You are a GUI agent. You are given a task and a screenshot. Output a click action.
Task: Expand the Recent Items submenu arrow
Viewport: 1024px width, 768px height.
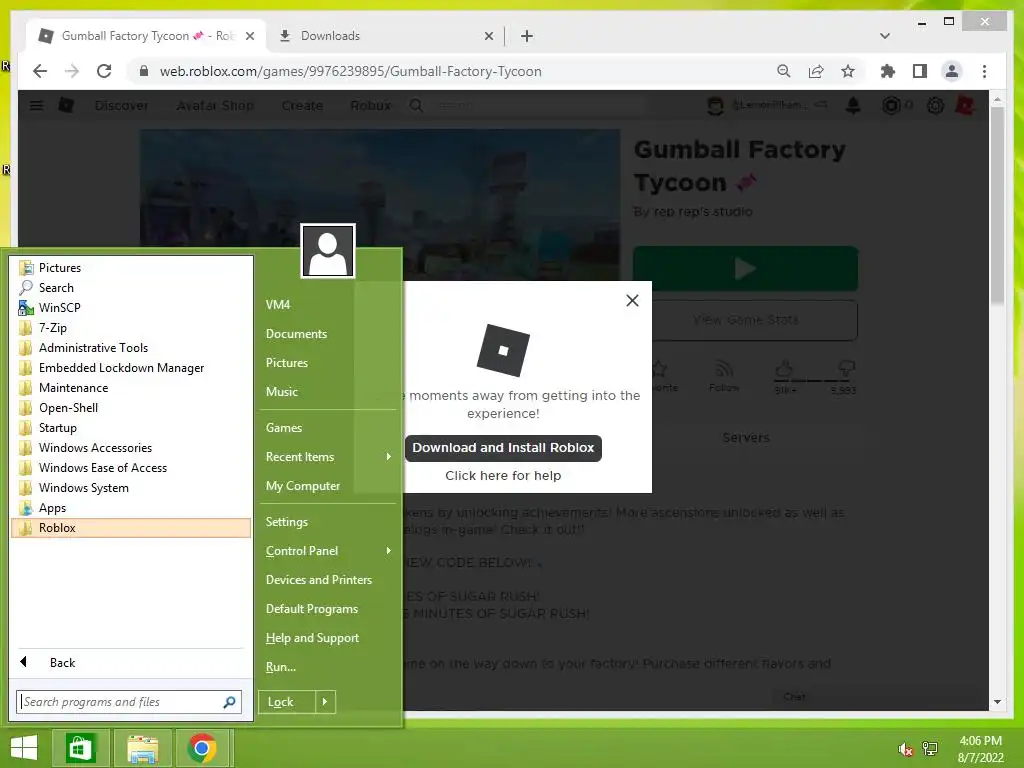(x=388, y=456)
